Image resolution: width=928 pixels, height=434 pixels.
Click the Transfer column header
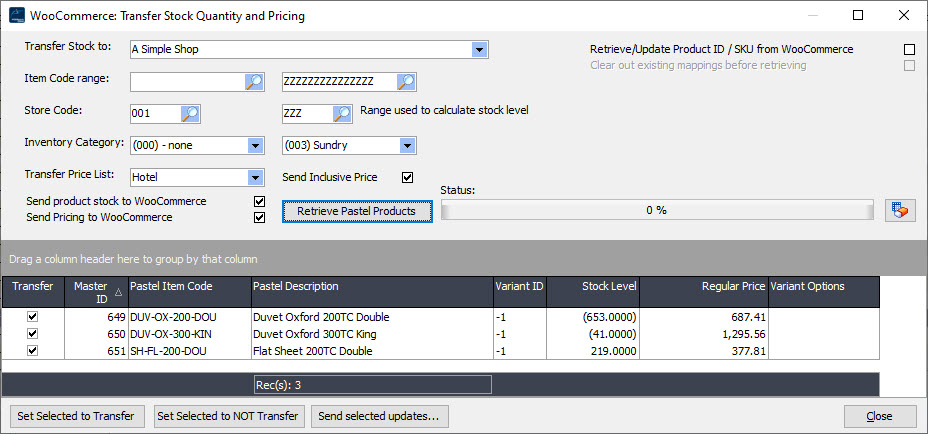point(33,292)
